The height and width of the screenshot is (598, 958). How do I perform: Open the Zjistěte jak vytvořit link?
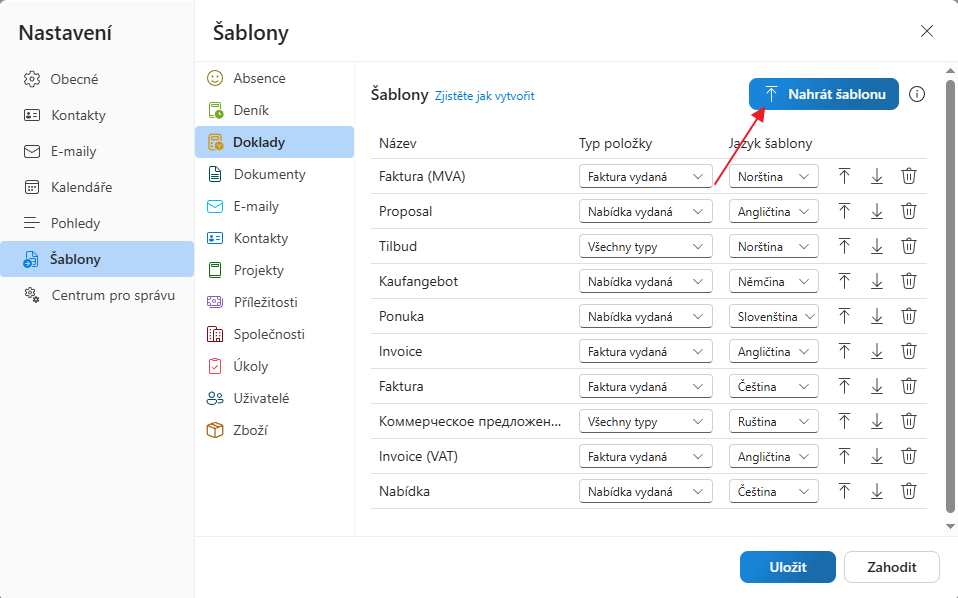click(x=486, y=95)
